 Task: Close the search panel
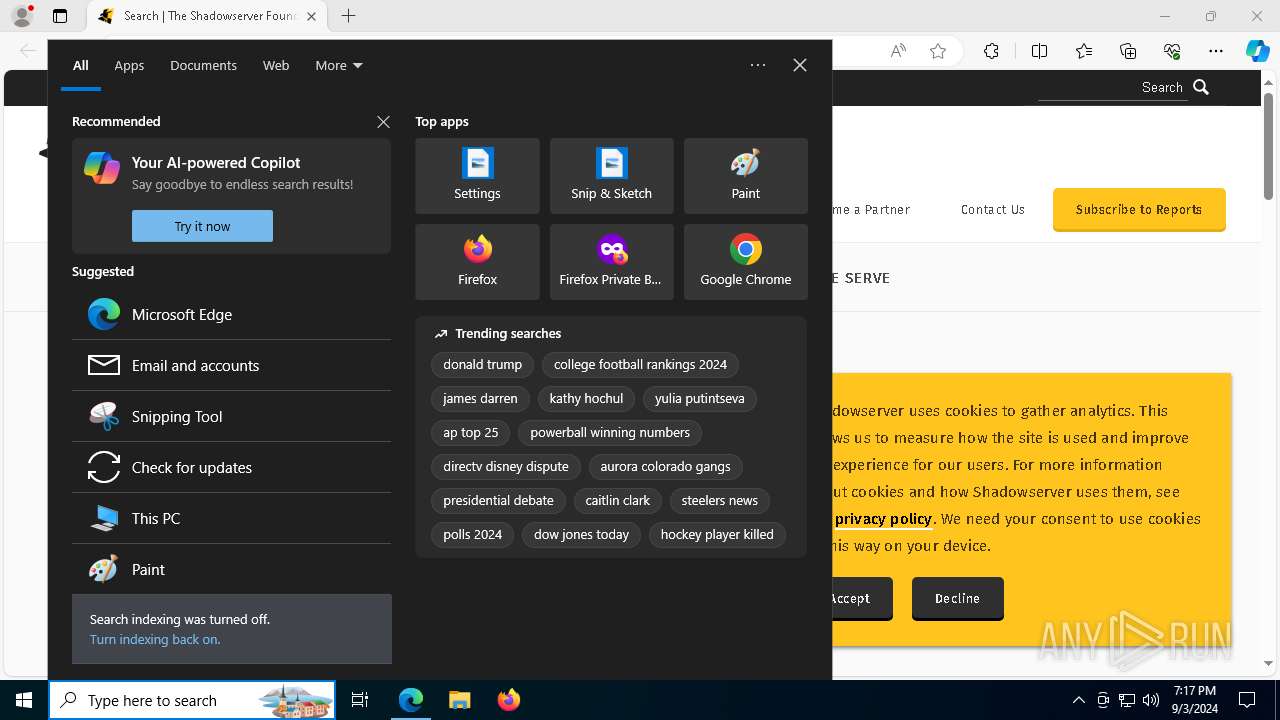(800, 65)
